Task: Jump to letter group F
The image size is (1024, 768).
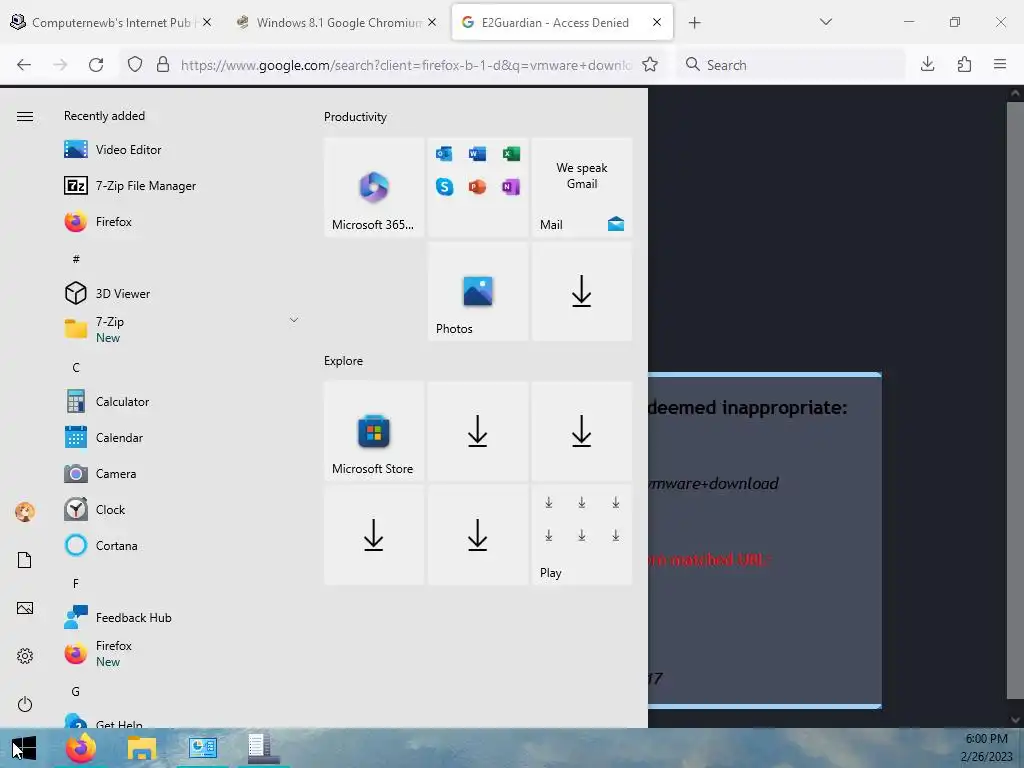Action: [76, 583]
